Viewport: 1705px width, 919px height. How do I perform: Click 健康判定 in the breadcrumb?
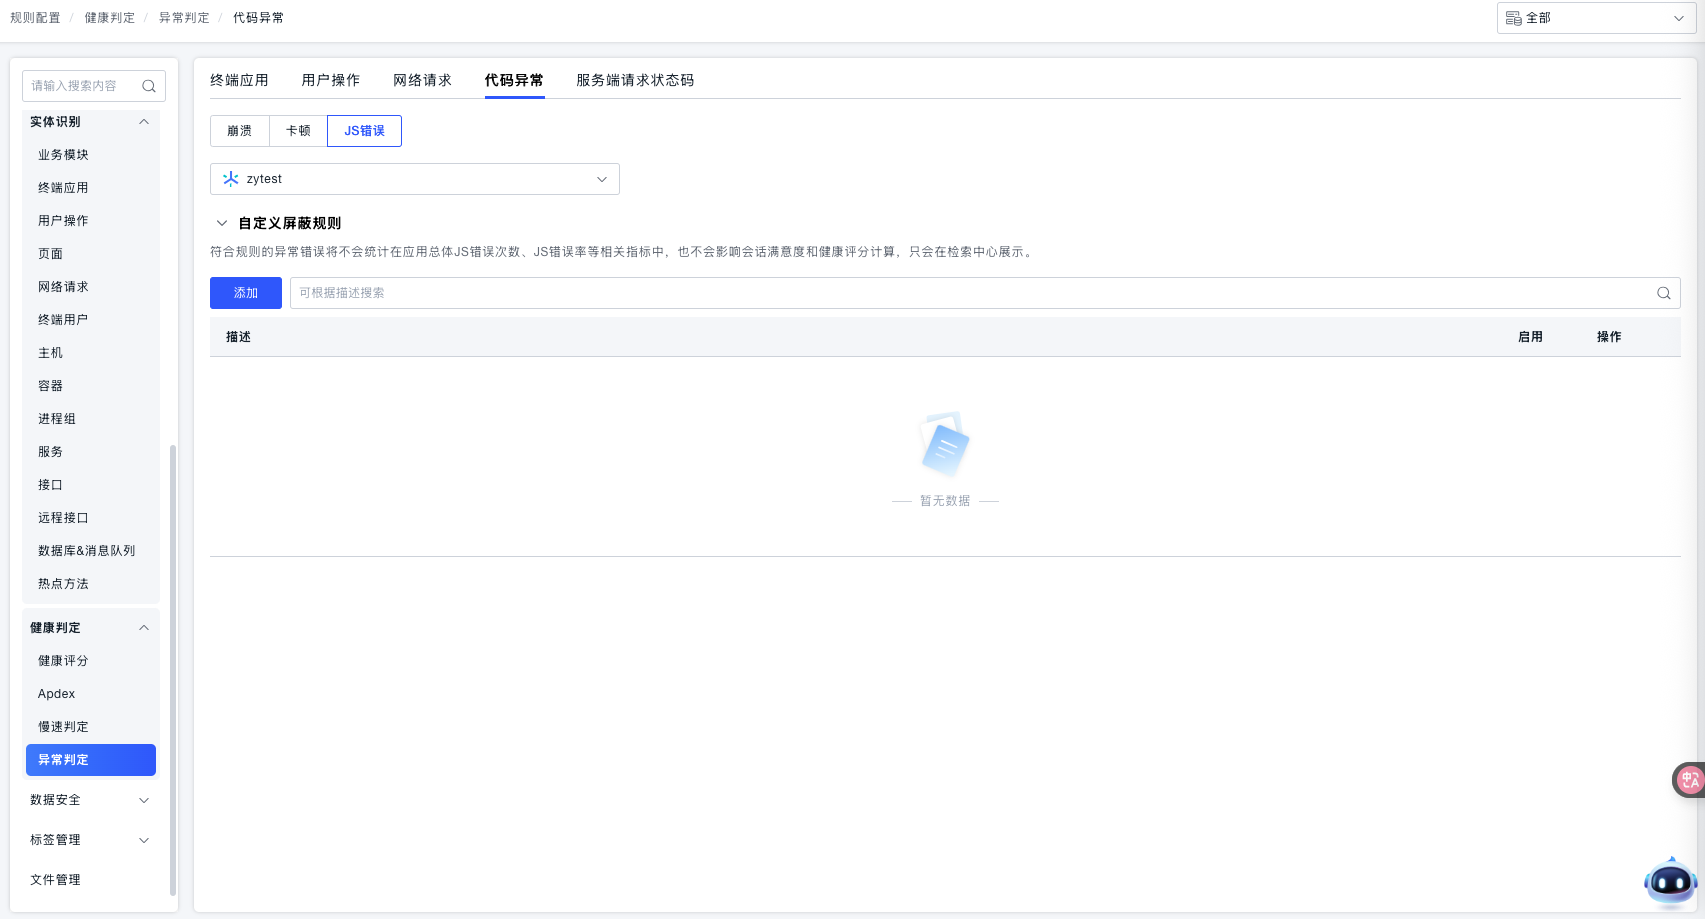pos(110,18)
